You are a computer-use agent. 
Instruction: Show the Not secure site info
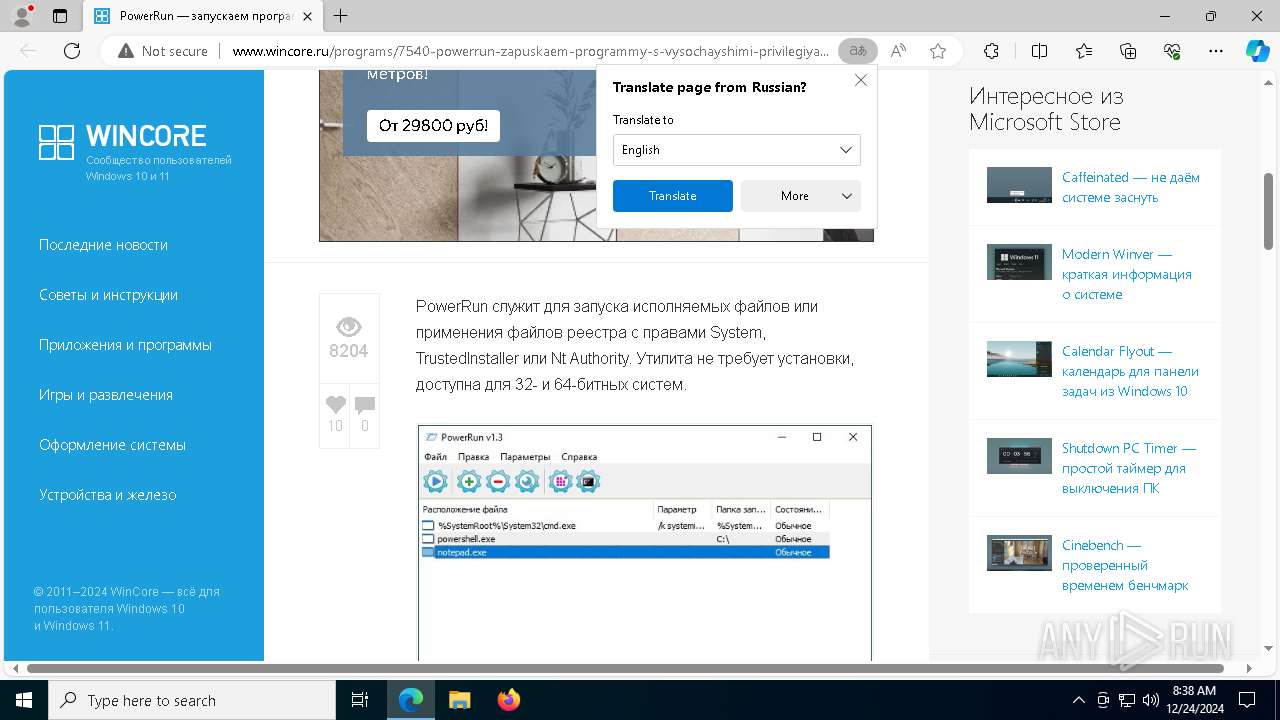[163, 51]
